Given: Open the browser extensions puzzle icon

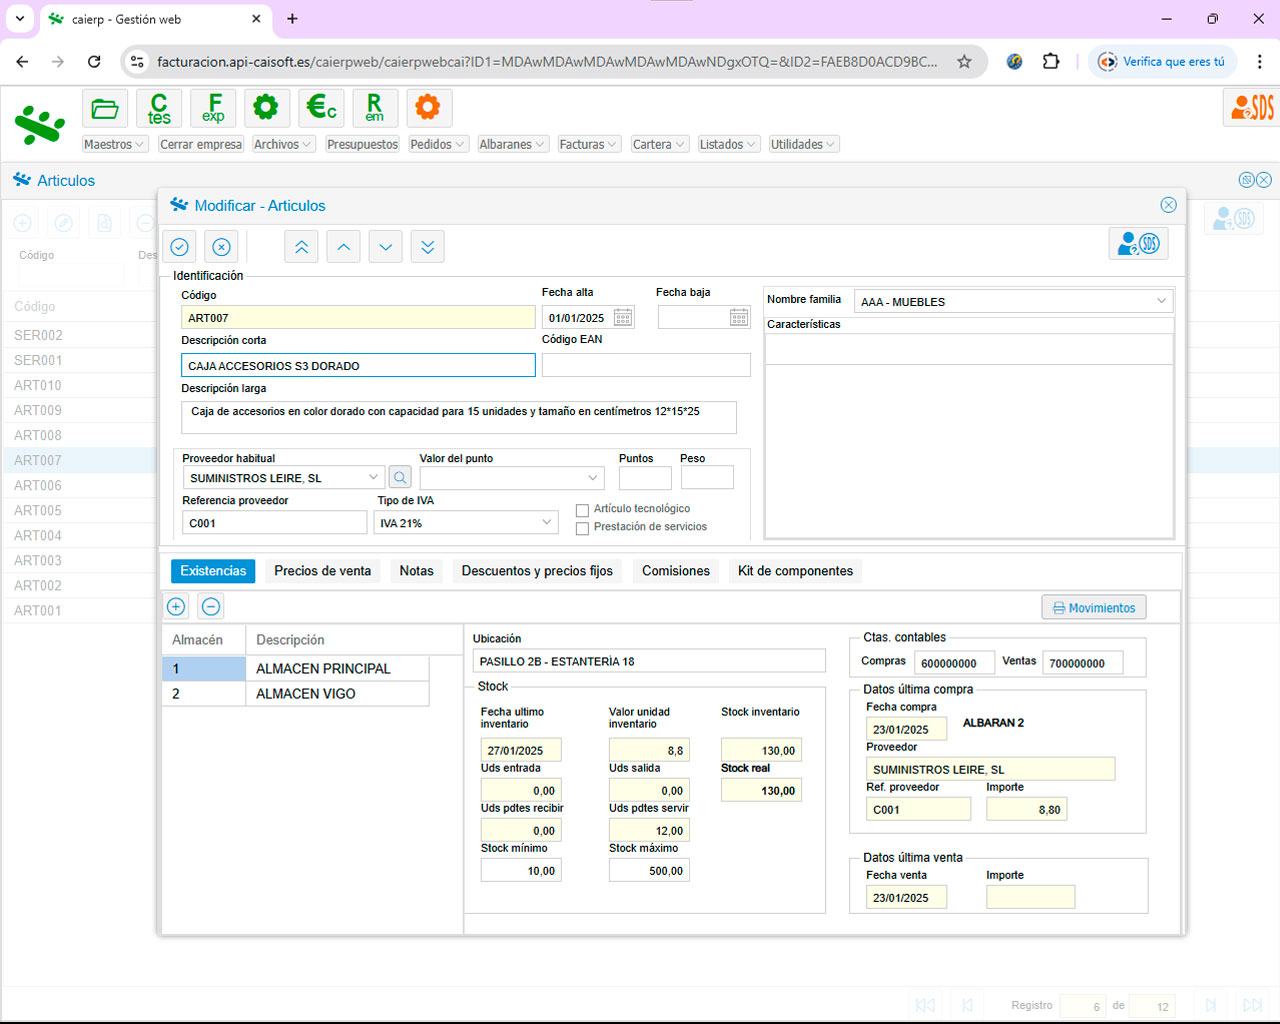Looking at the screenshot, I should point(1051,62).
